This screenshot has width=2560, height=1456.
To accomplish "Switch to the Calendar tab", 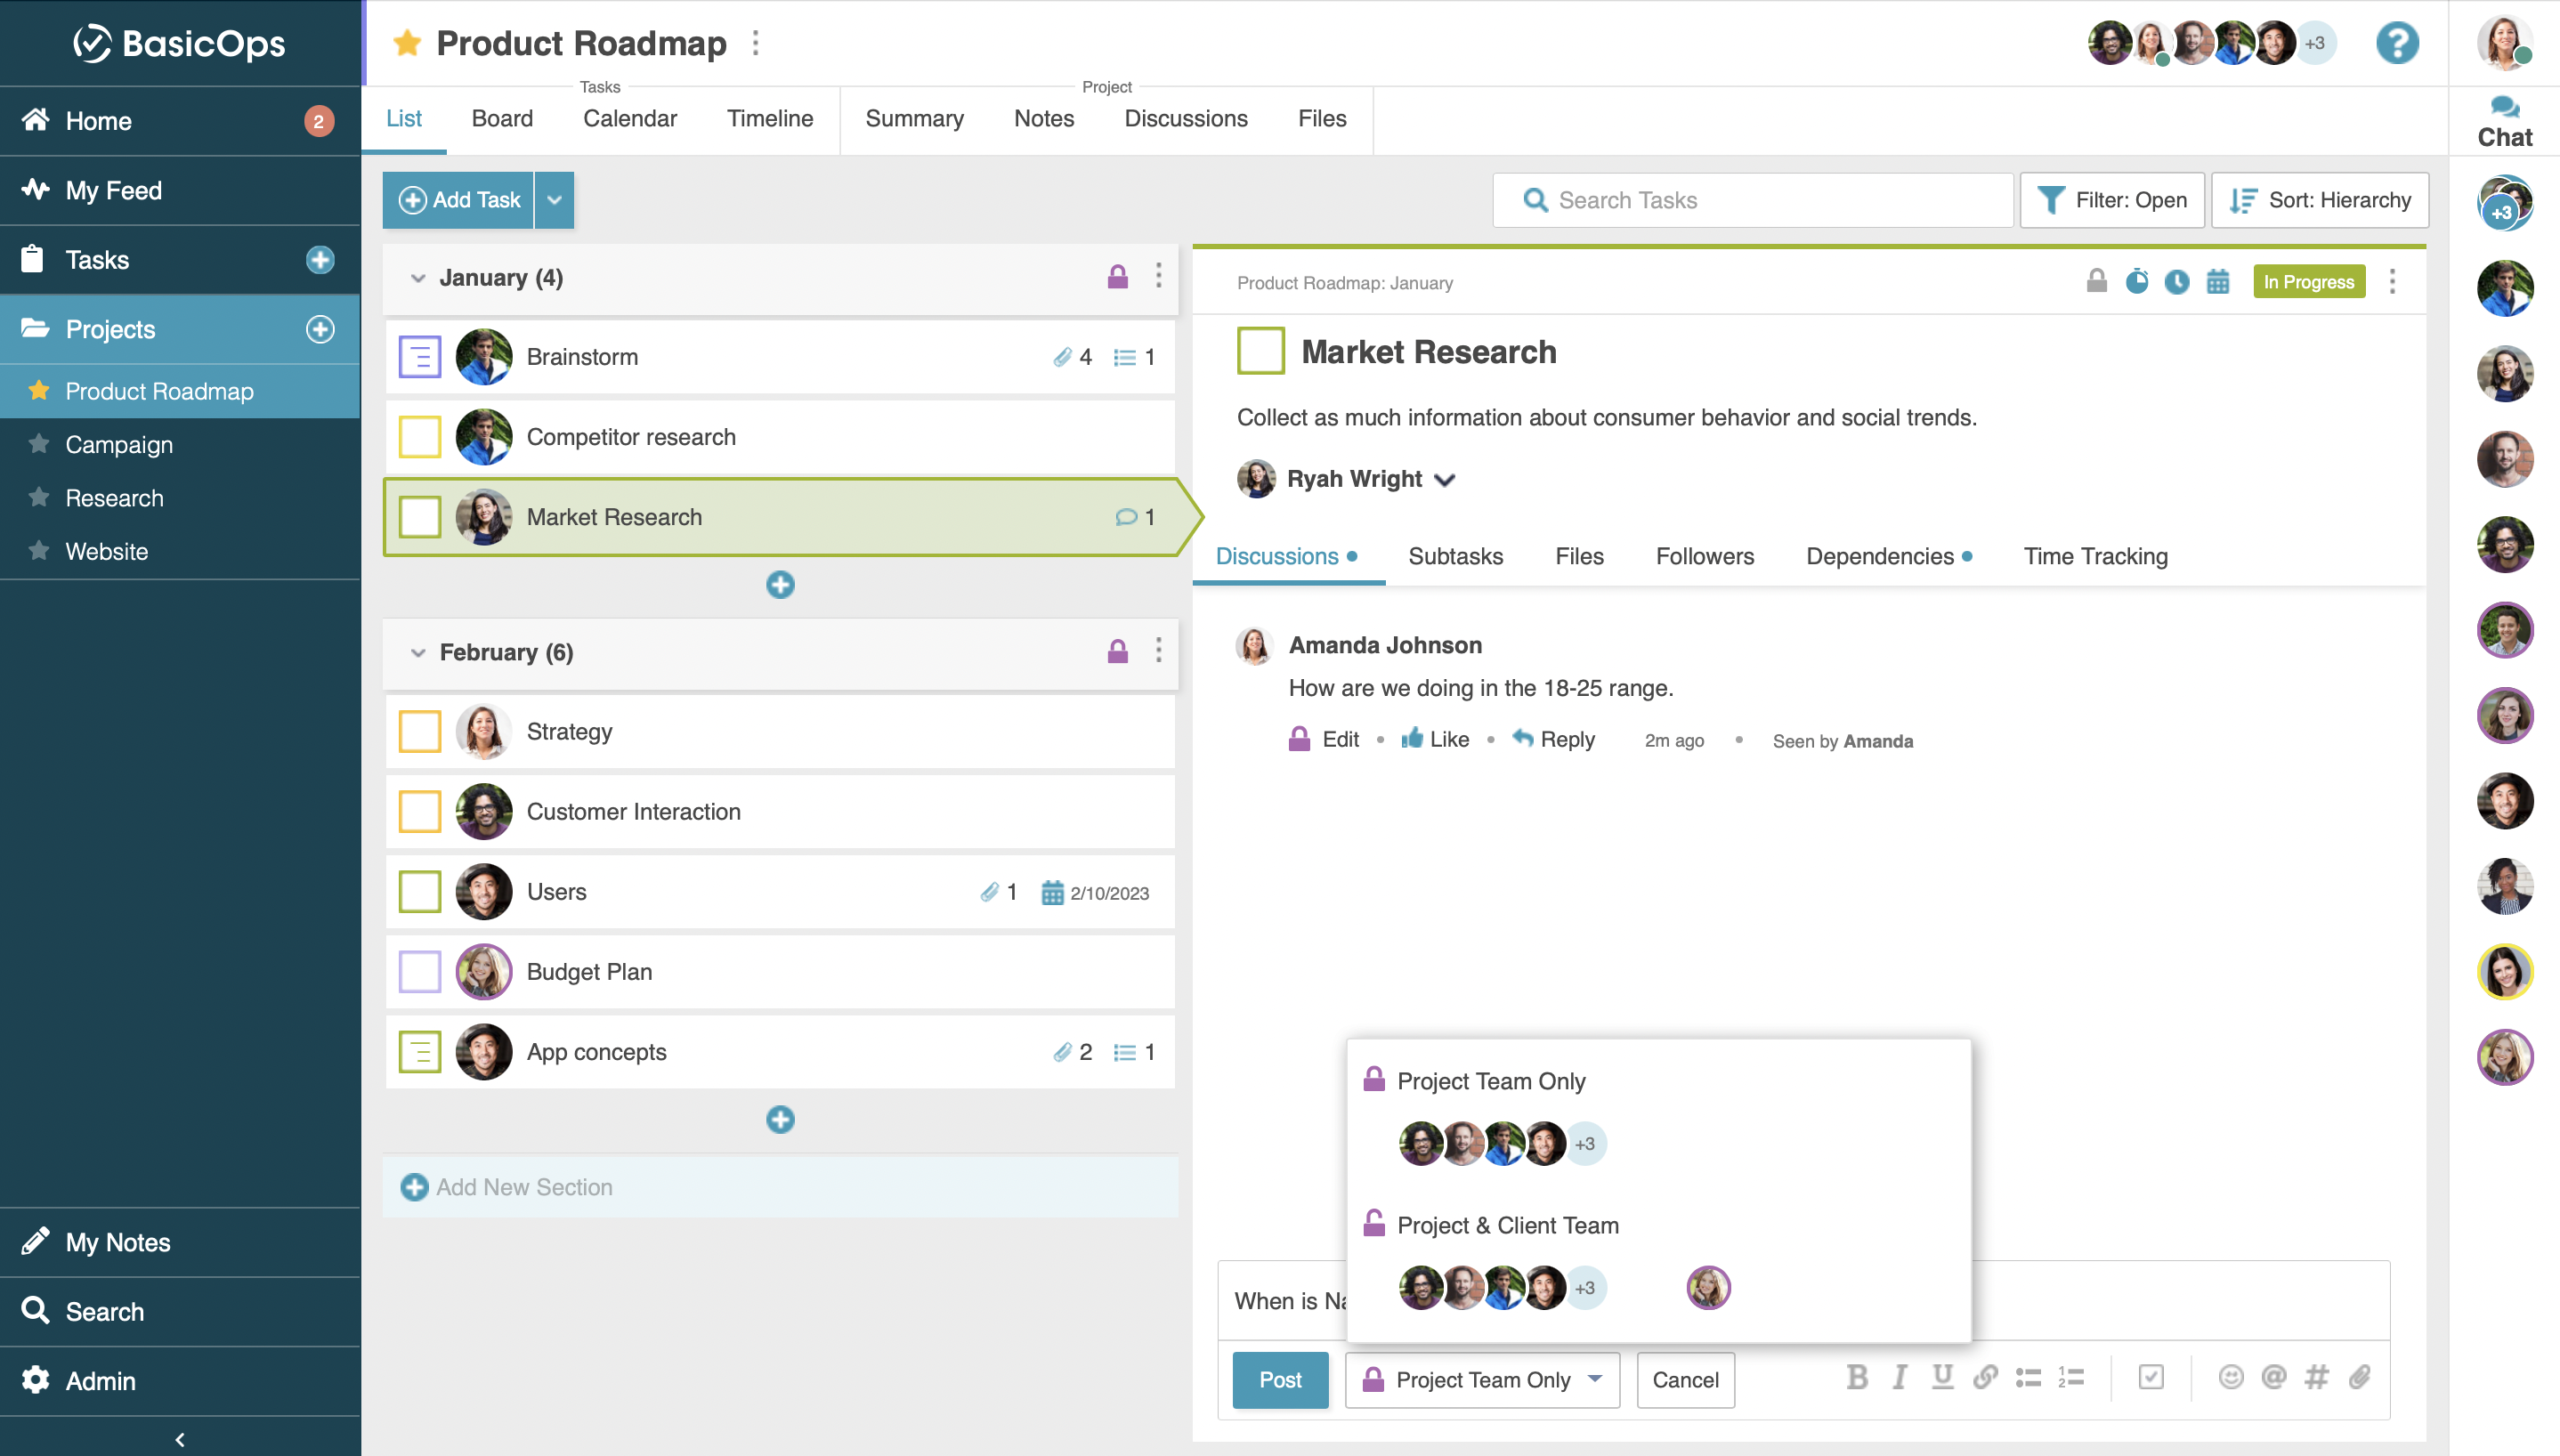I will [x=630, y=118].
